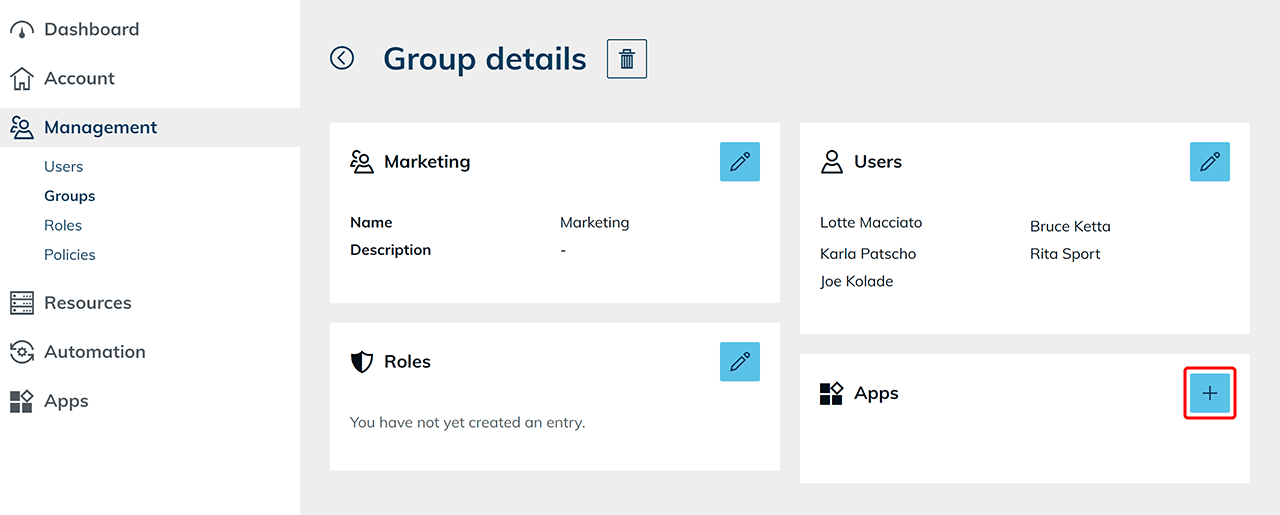Click the Dashboard gauge icon in sidebar
Viewport: 1280px width, 515px height.
tap(21, 30)
